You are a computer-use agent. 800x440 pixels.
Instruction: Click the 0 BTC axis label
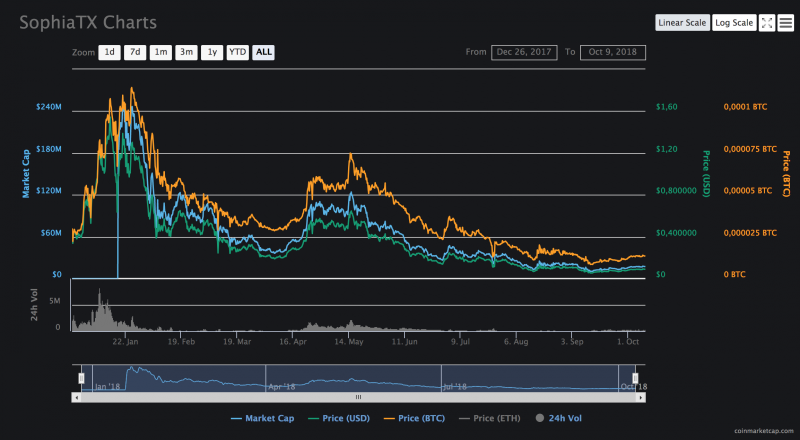(x=734, y=274)
